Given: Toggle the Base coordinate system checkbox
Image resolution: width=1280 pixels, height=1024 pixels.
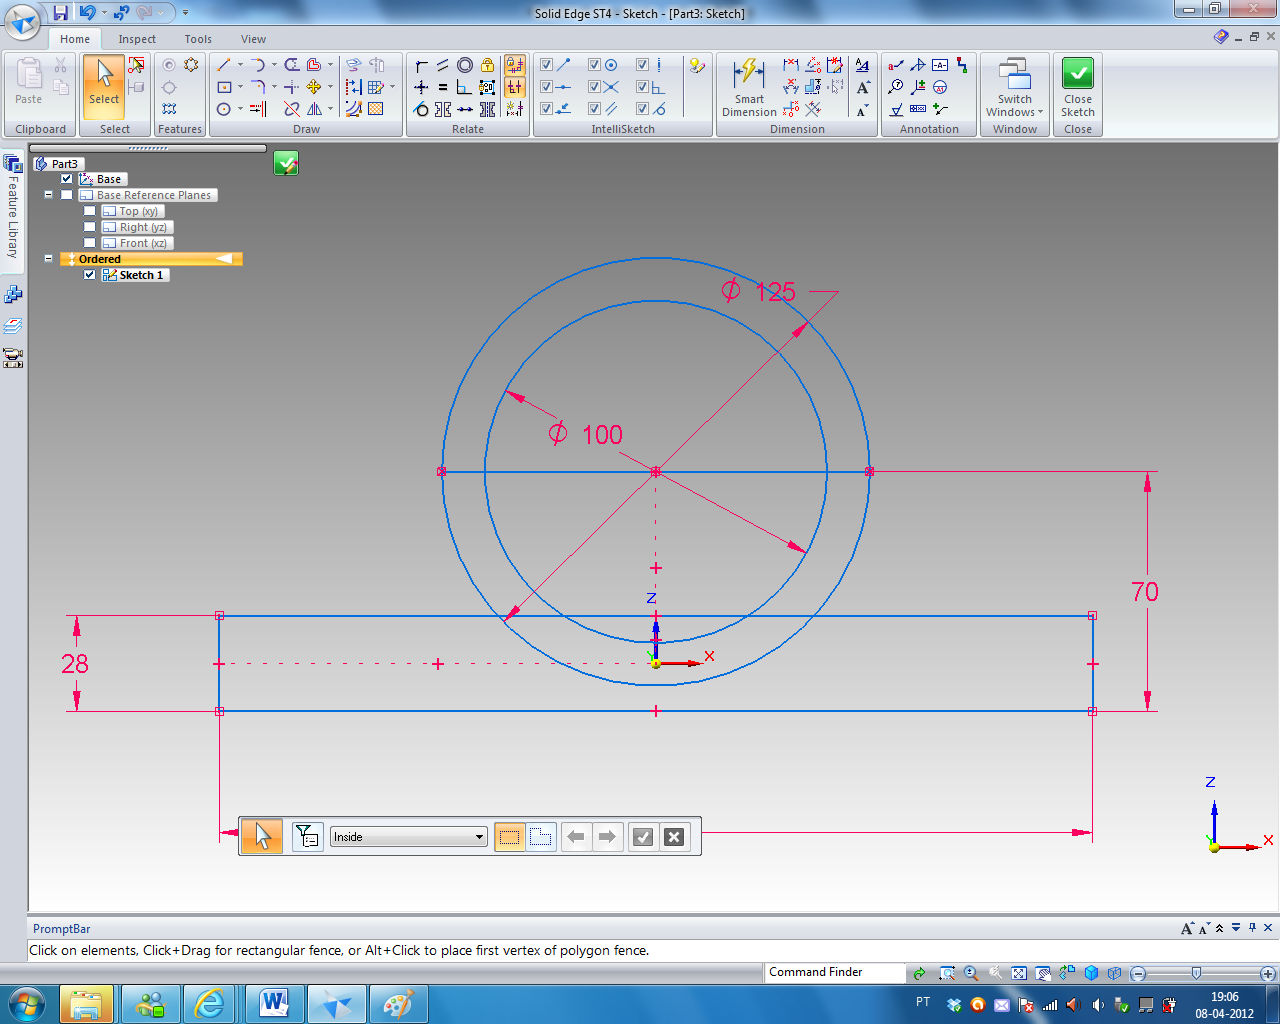Looking at the screenshot, I should point(67,179).
